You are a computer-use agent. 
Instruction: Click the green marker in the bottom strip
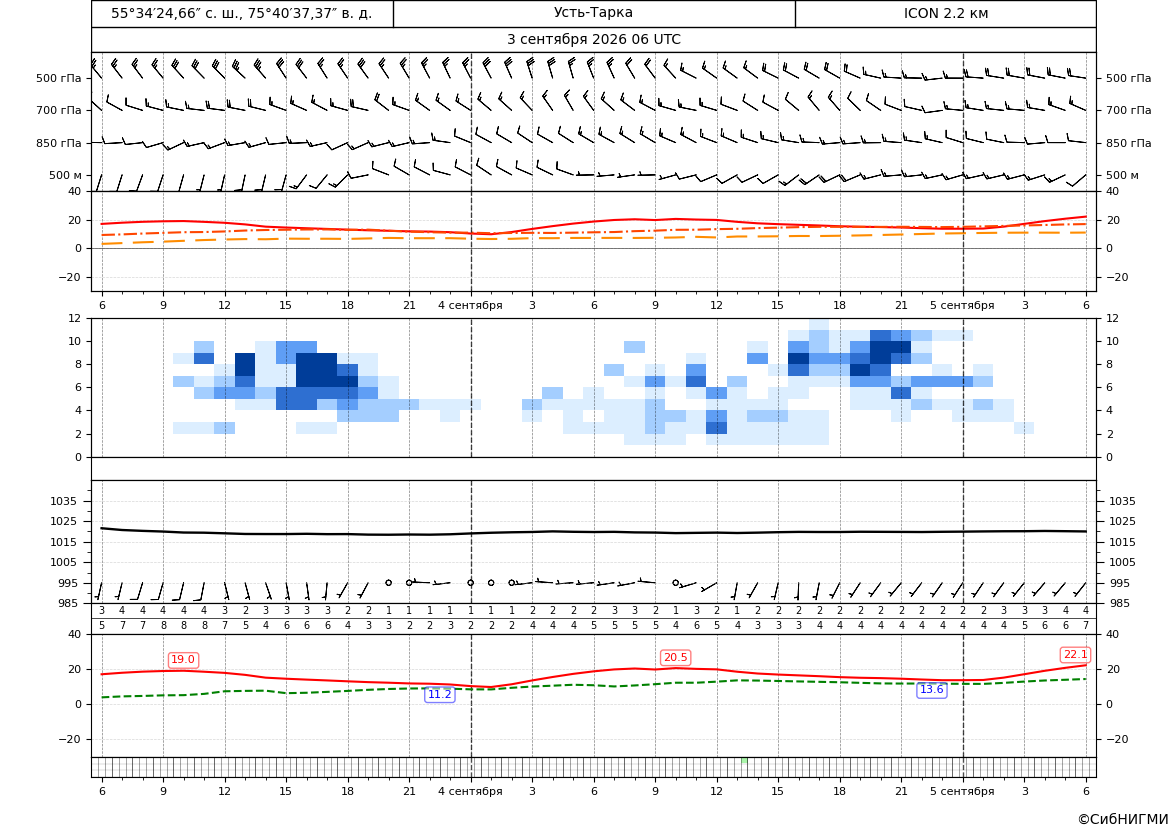point(744,760)
